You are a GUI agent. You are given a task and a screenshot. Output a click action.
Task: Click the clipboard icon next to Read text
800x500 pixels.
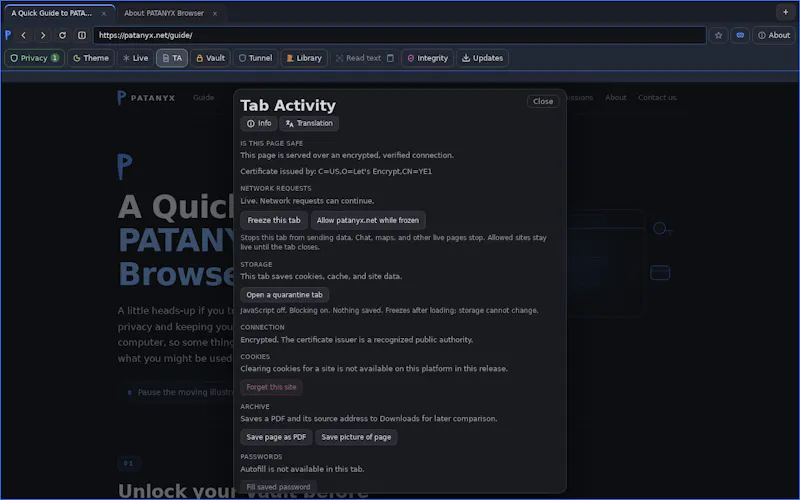390,58
